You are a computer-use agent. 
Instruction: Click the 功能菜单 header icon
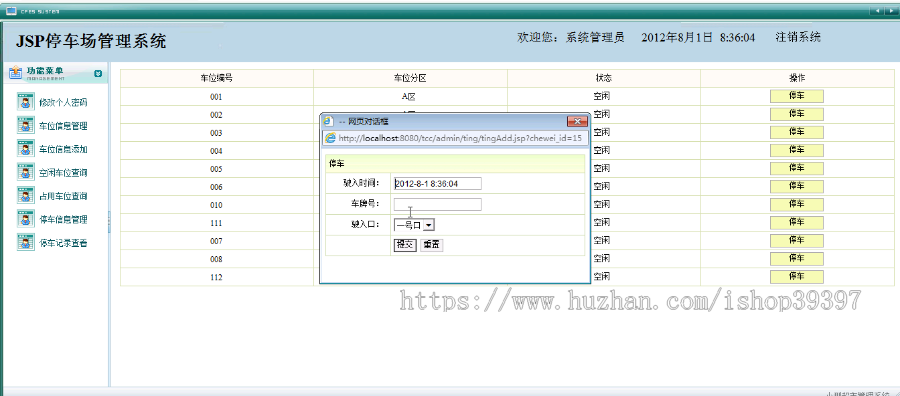pos(15,73)
